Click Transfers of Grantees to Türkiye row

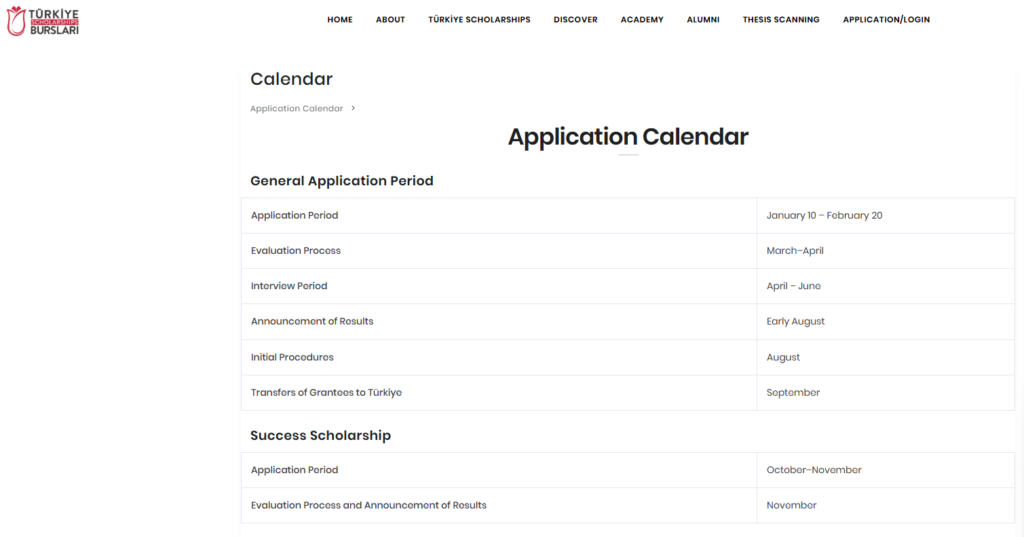coord(326,393)
